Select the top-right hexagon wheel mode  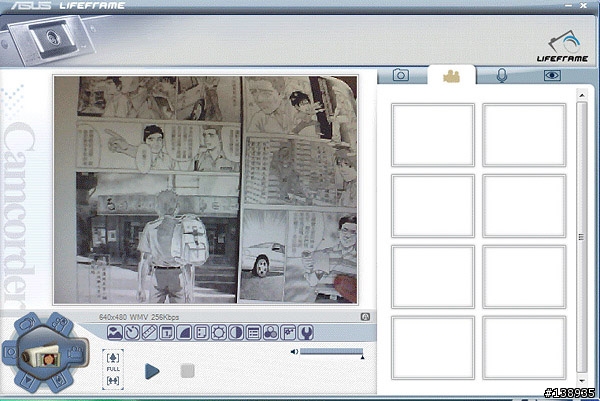tap(60, 324)
